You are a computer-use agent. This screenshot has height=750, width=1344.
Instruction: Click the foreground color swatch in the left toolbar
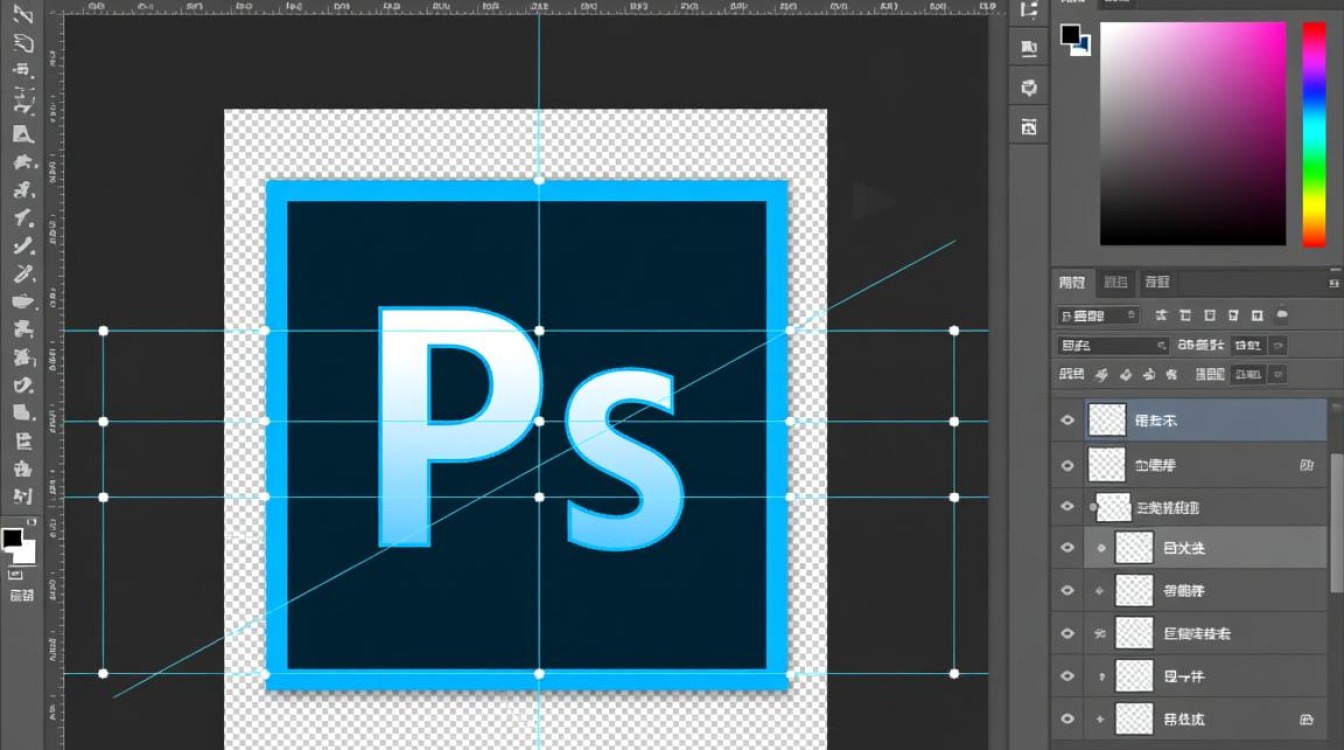click(x=13, y=539)
